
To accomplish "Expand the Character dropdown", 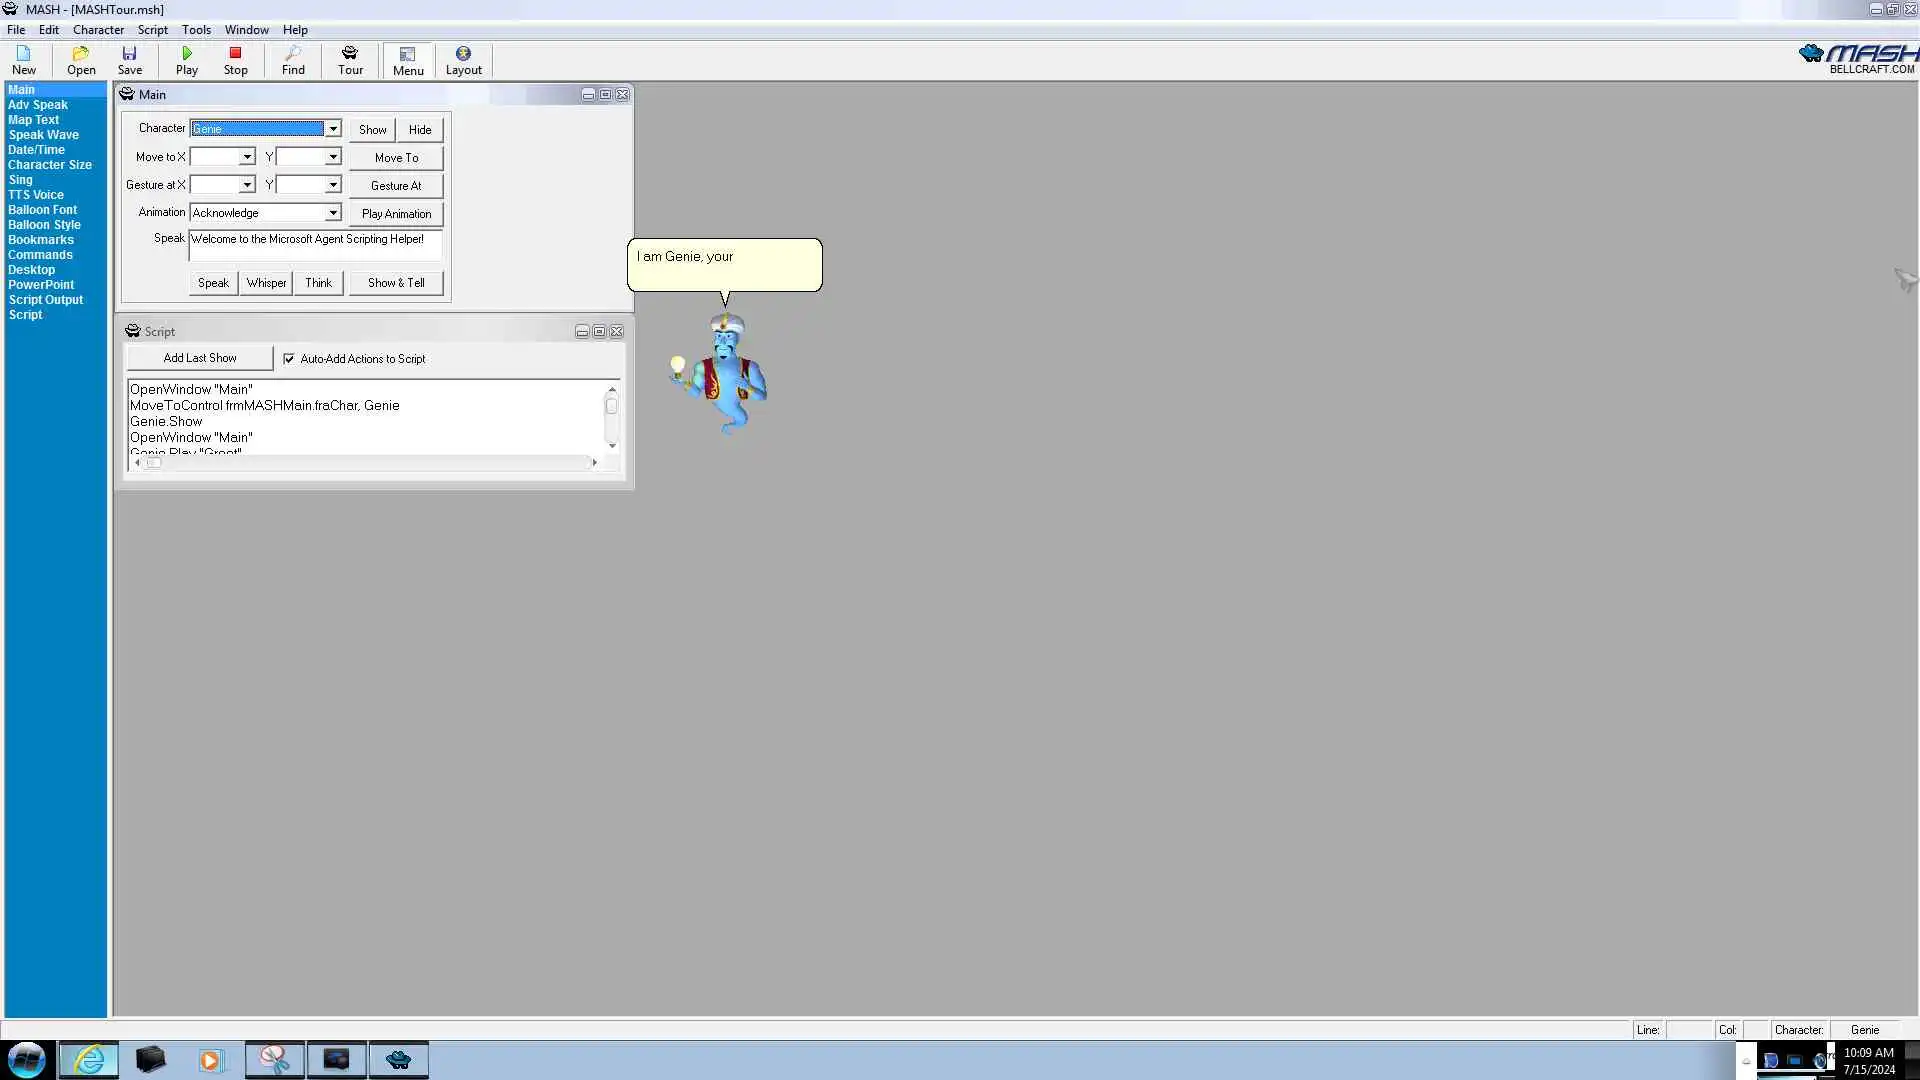I will pyautogui.click(x=333, y=129).
